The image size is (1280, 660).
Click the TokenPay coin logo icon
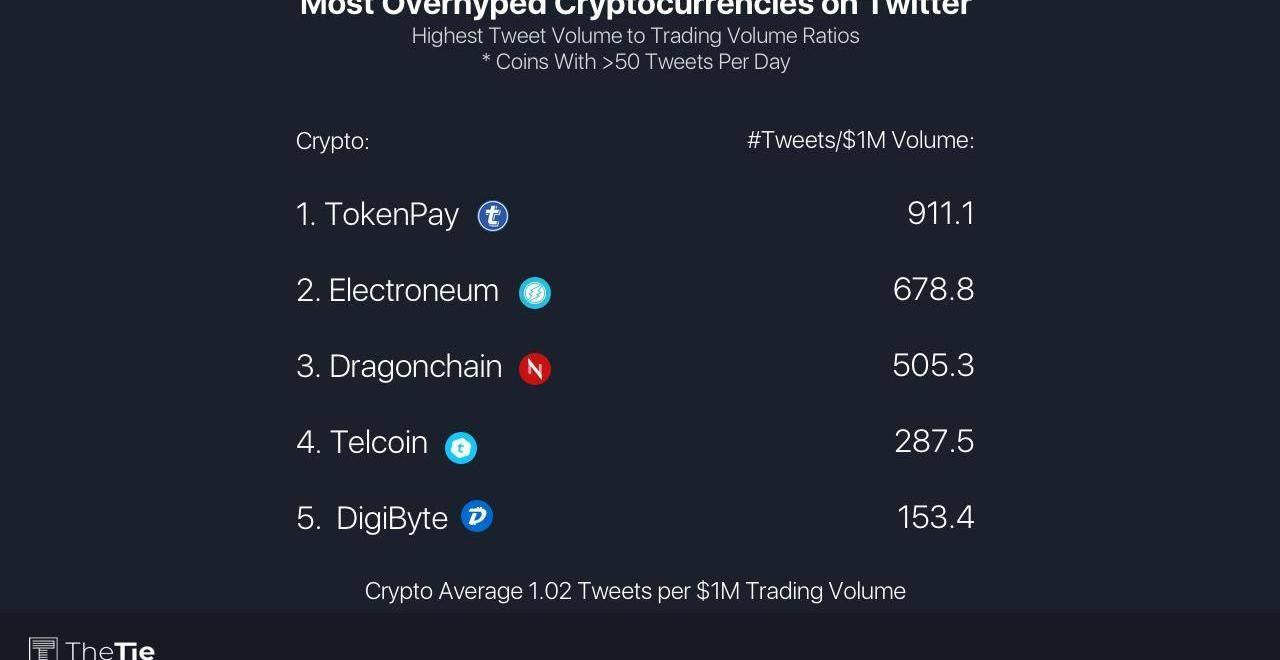(493, 216)
